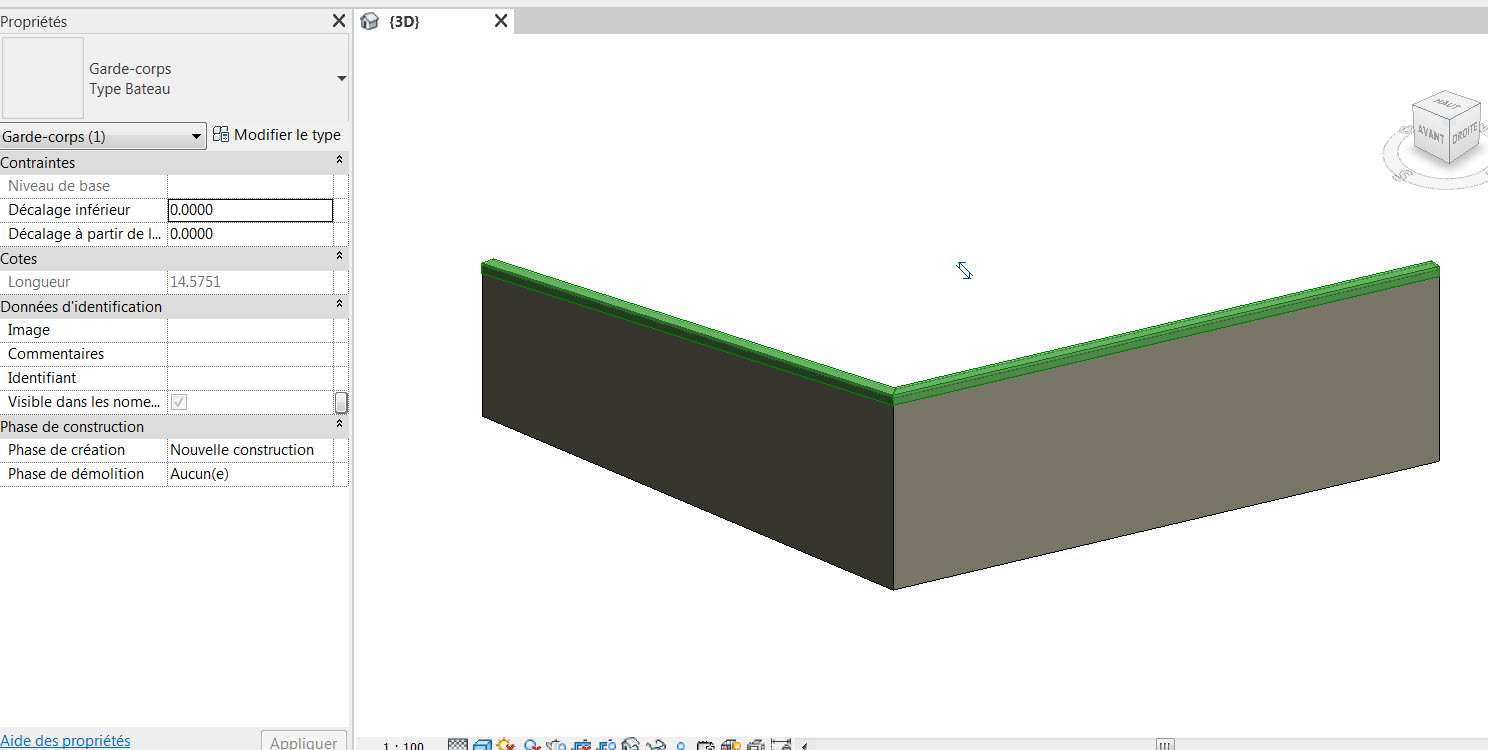Screen dimensions: 1488x750
Task: Click the Crop View icon
Action: (582, 745)
